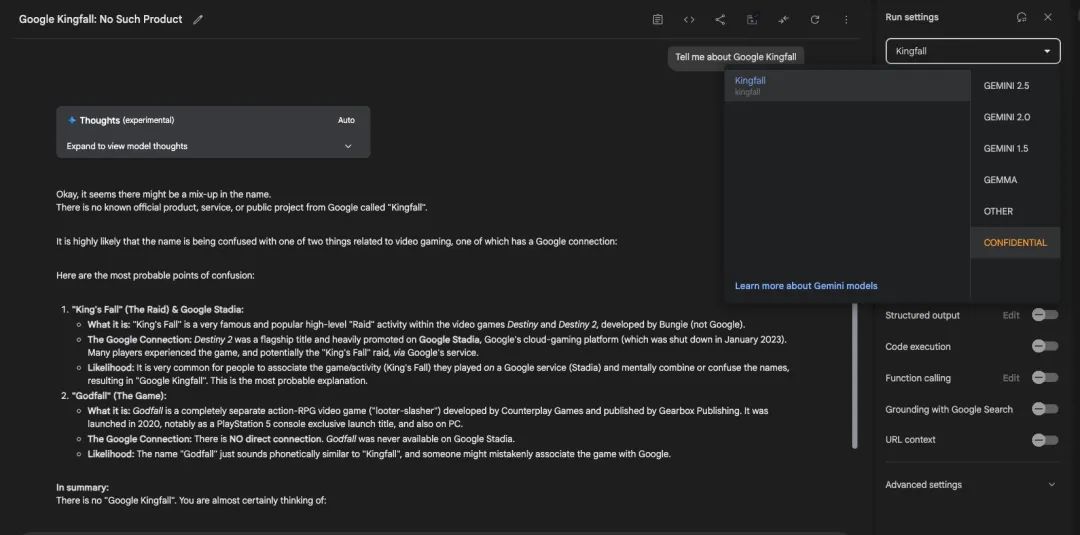
Task: Open the three-dot more options menu
Action: pos(847,19)
